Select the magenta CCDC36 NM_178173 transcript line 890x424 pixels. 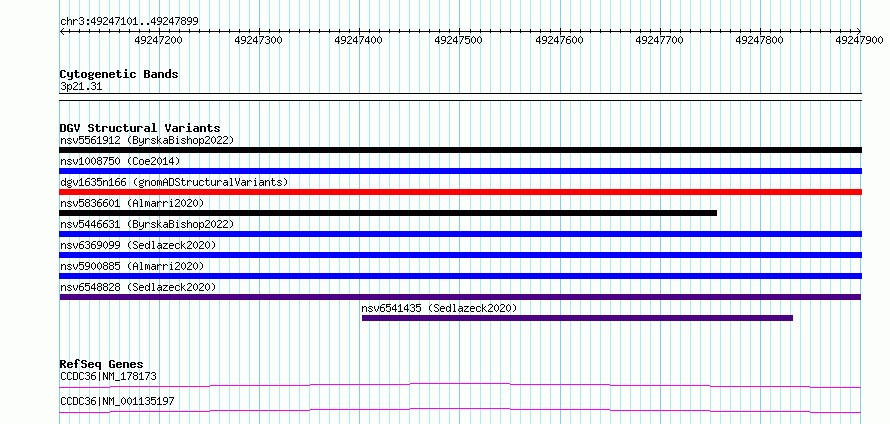[x=460, y=385]
